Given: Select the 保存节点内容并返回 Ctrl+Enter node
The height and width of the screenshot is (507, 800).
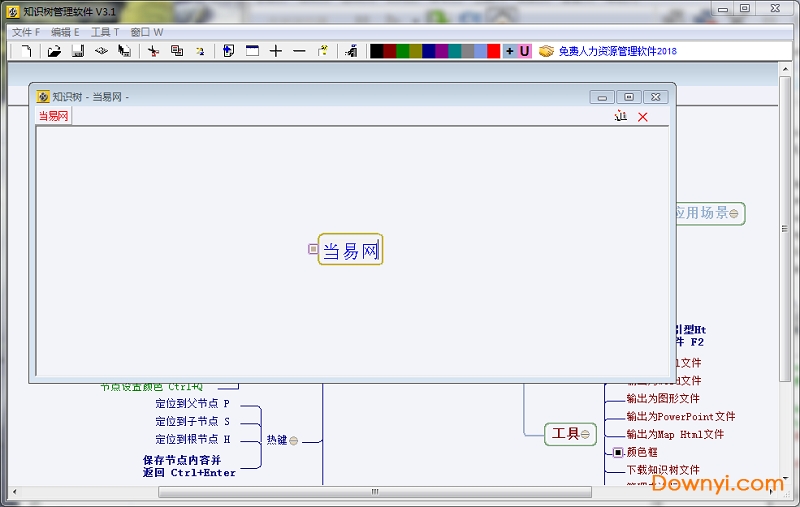Looking at the screenshot, I should (189, 466).
